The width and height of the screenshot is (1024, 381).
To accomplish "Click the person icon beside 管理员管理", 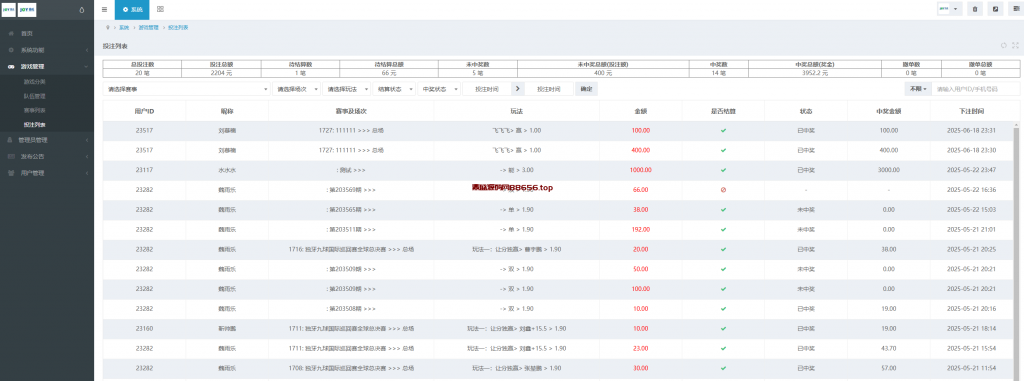I will tap(11, 140).
